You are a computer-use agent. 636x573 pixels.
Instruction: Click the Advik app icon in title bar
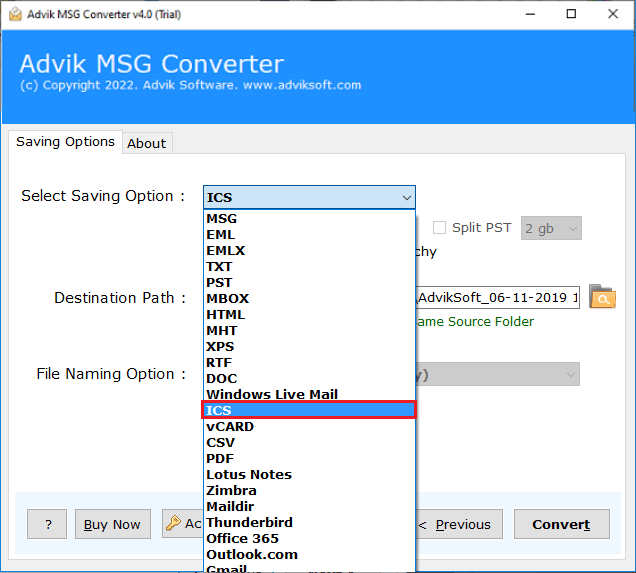15,14
